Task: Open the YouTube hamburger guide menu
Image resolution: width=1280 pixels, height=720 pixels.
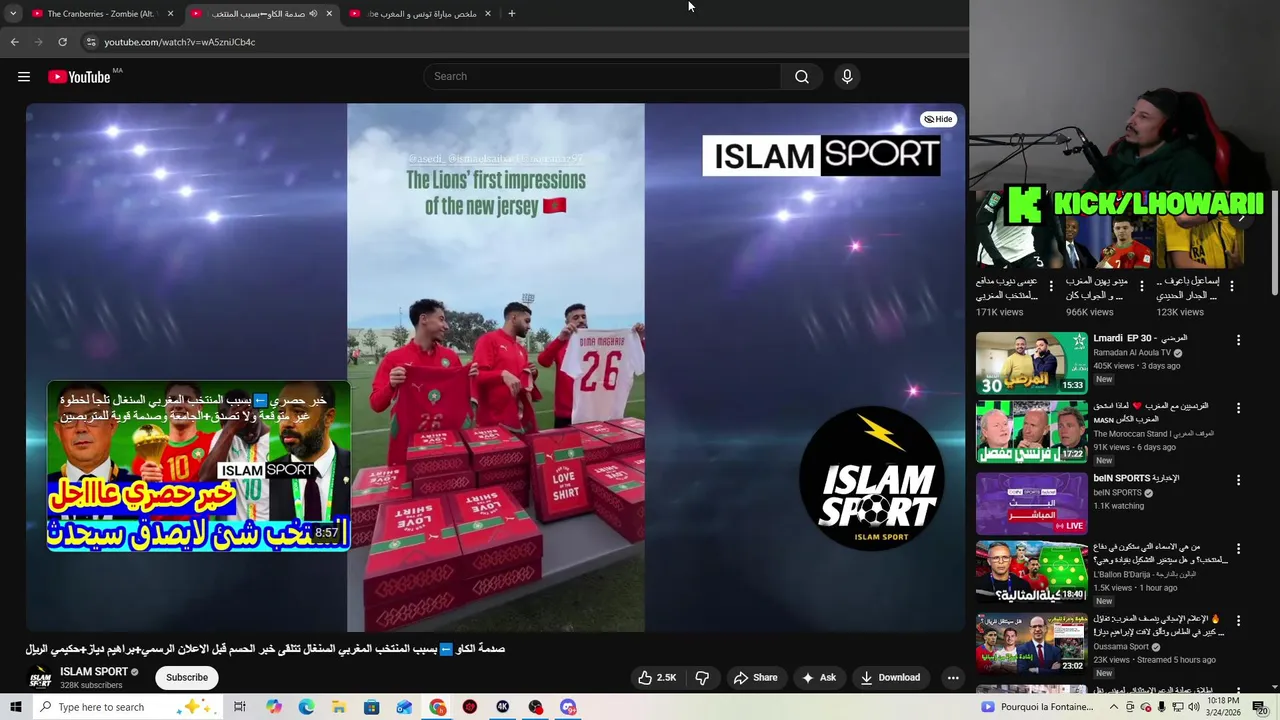Action: coord(24,77)
